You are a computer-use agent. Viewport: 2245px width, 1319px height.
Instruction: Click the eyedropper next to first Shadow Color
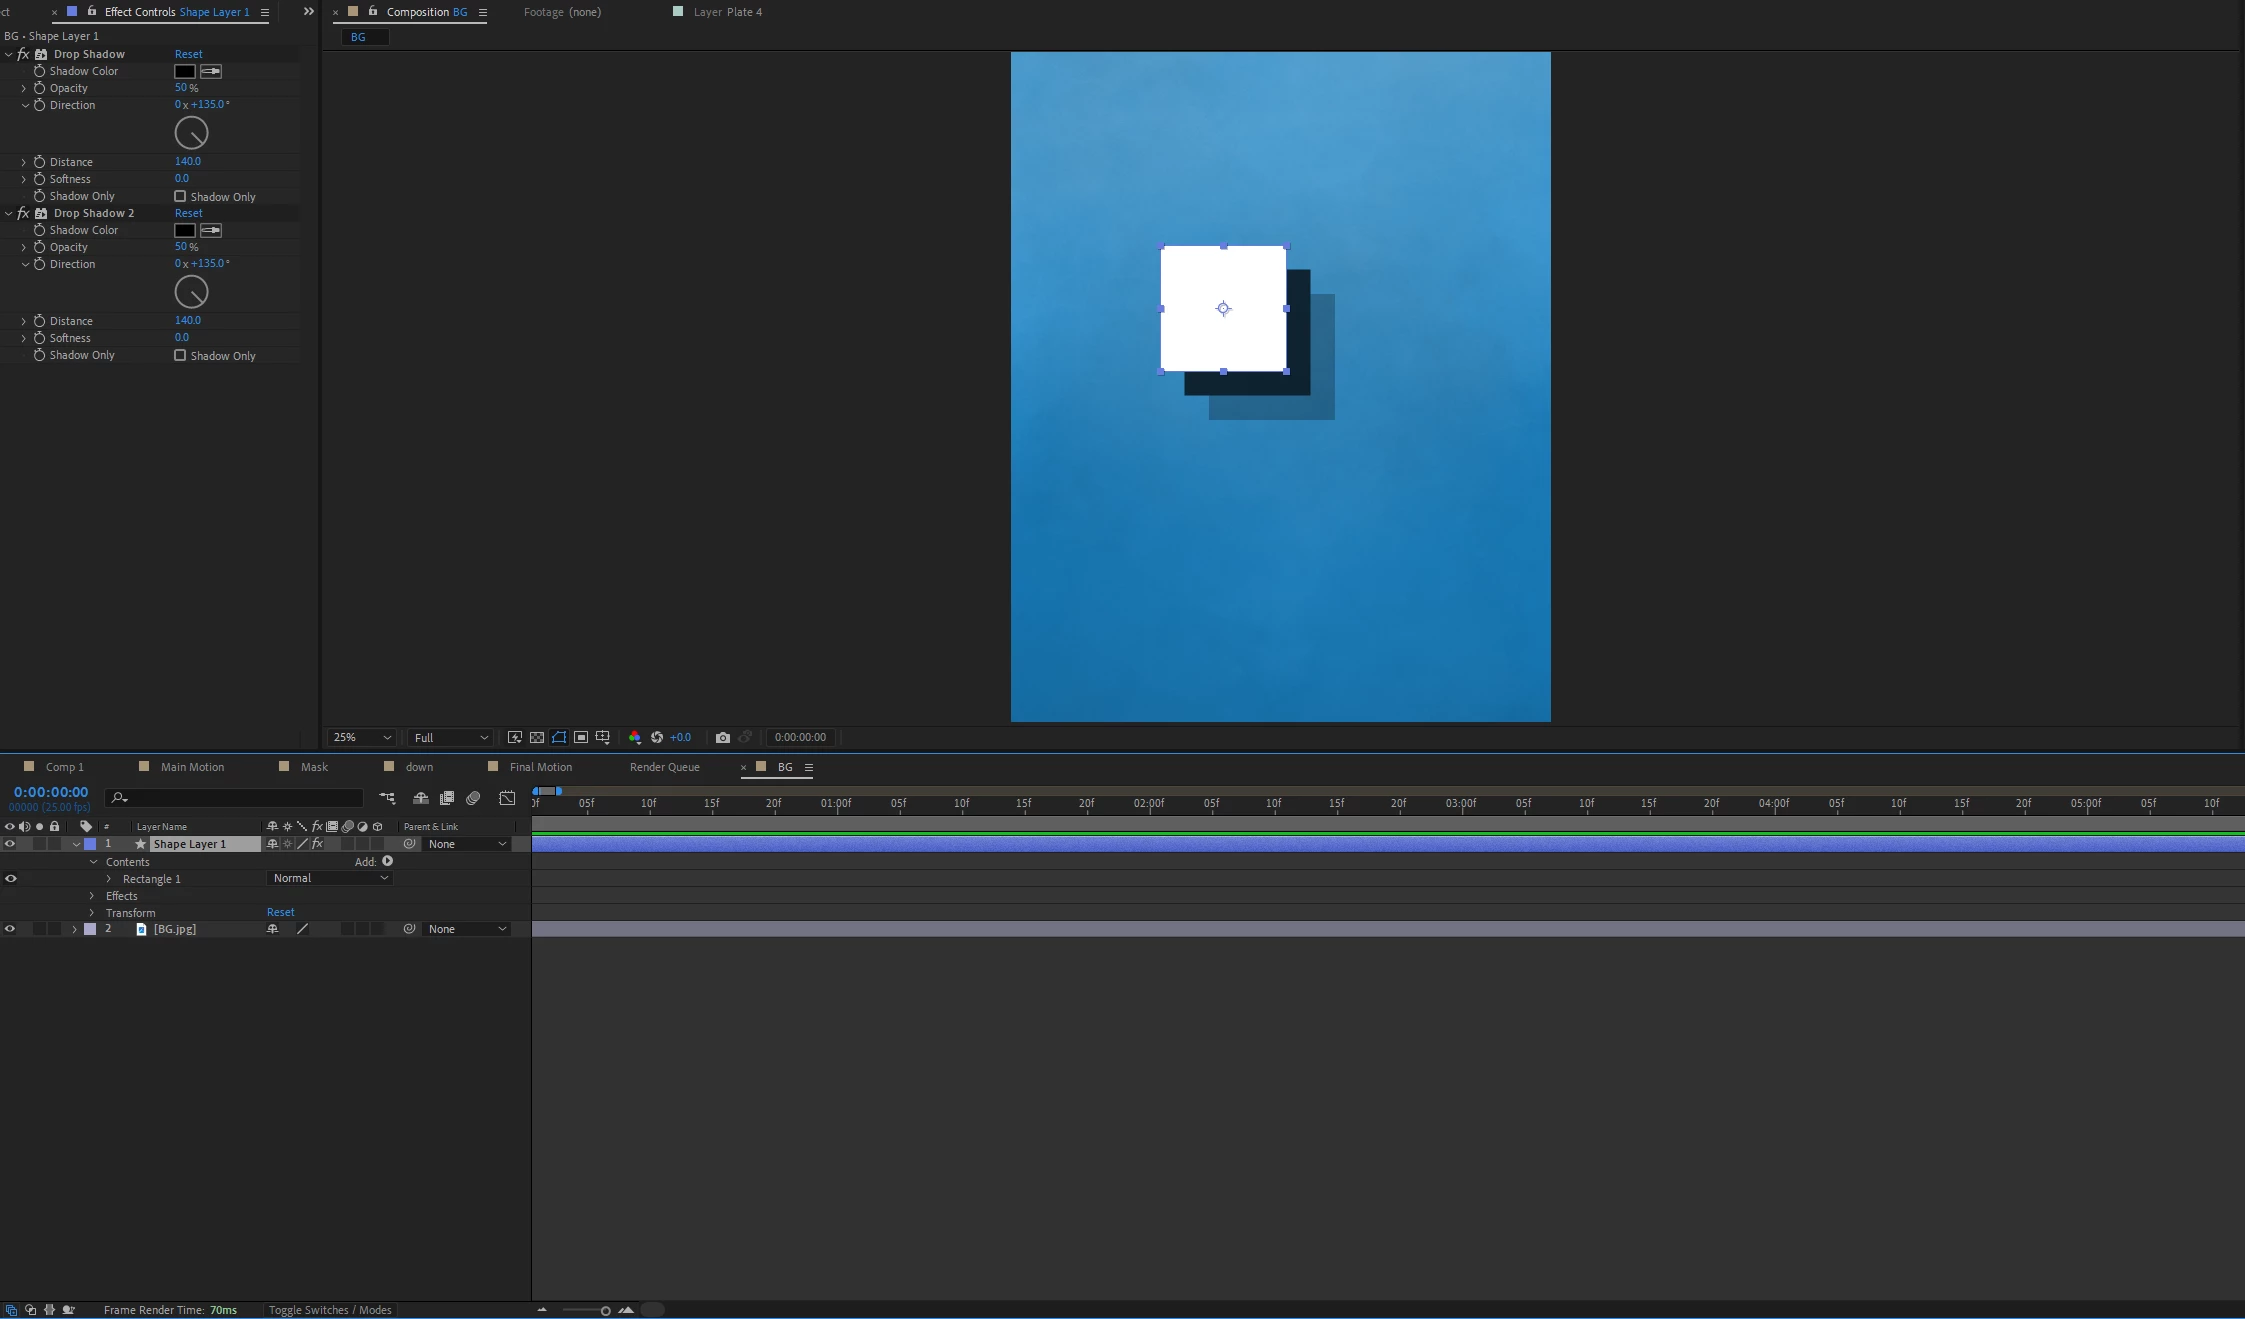click(211, 71)
